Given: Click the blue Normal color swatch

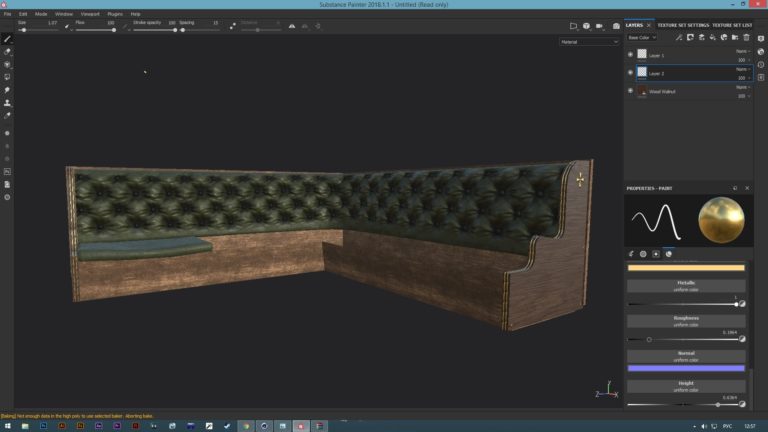Looking at the screenshot, I should (x=686, y=368).
